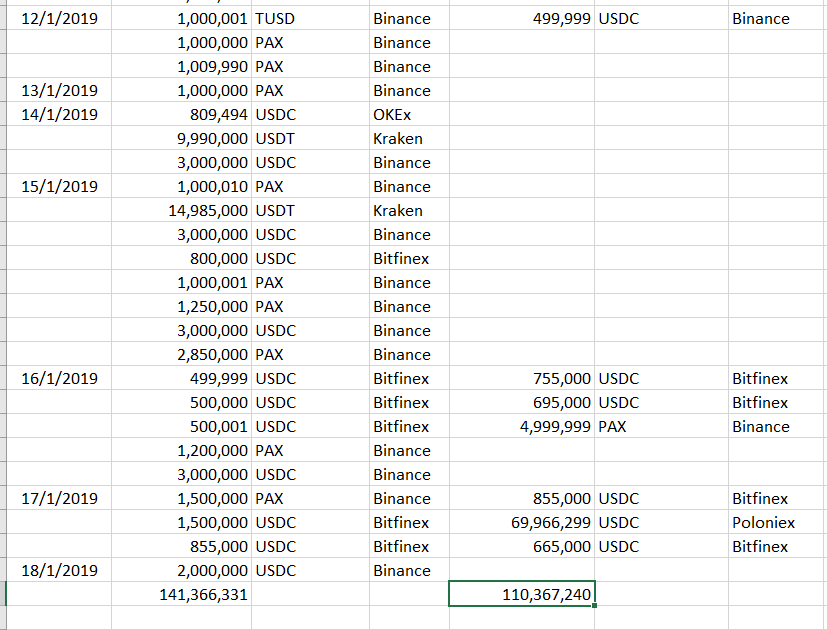
Task: Click the 13/1/2019 date cell
Action: click(59, 90)
